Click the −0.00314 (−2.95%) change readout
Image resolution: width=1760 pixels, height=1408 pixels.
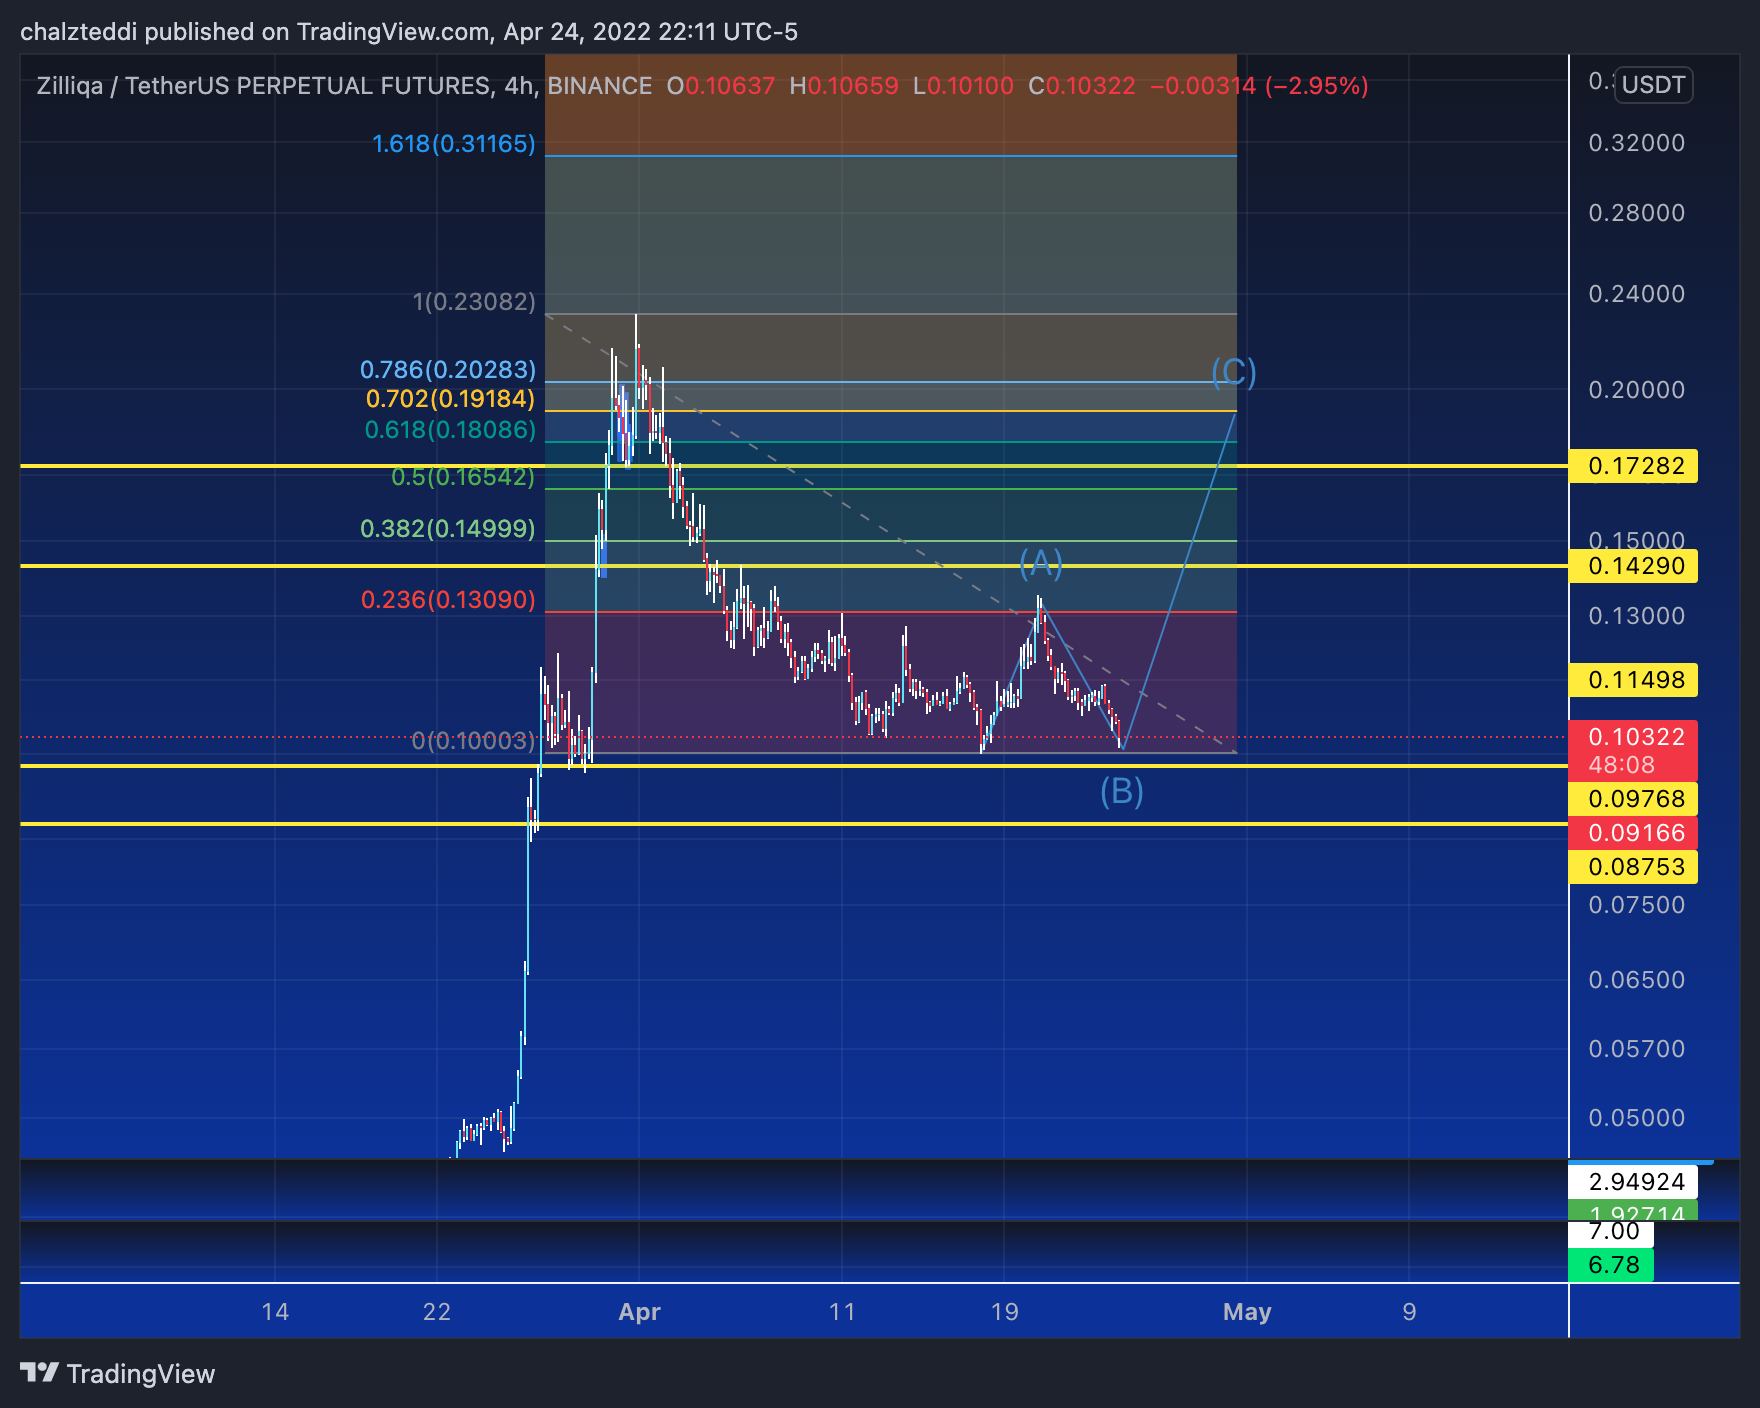coord(1259,86)
